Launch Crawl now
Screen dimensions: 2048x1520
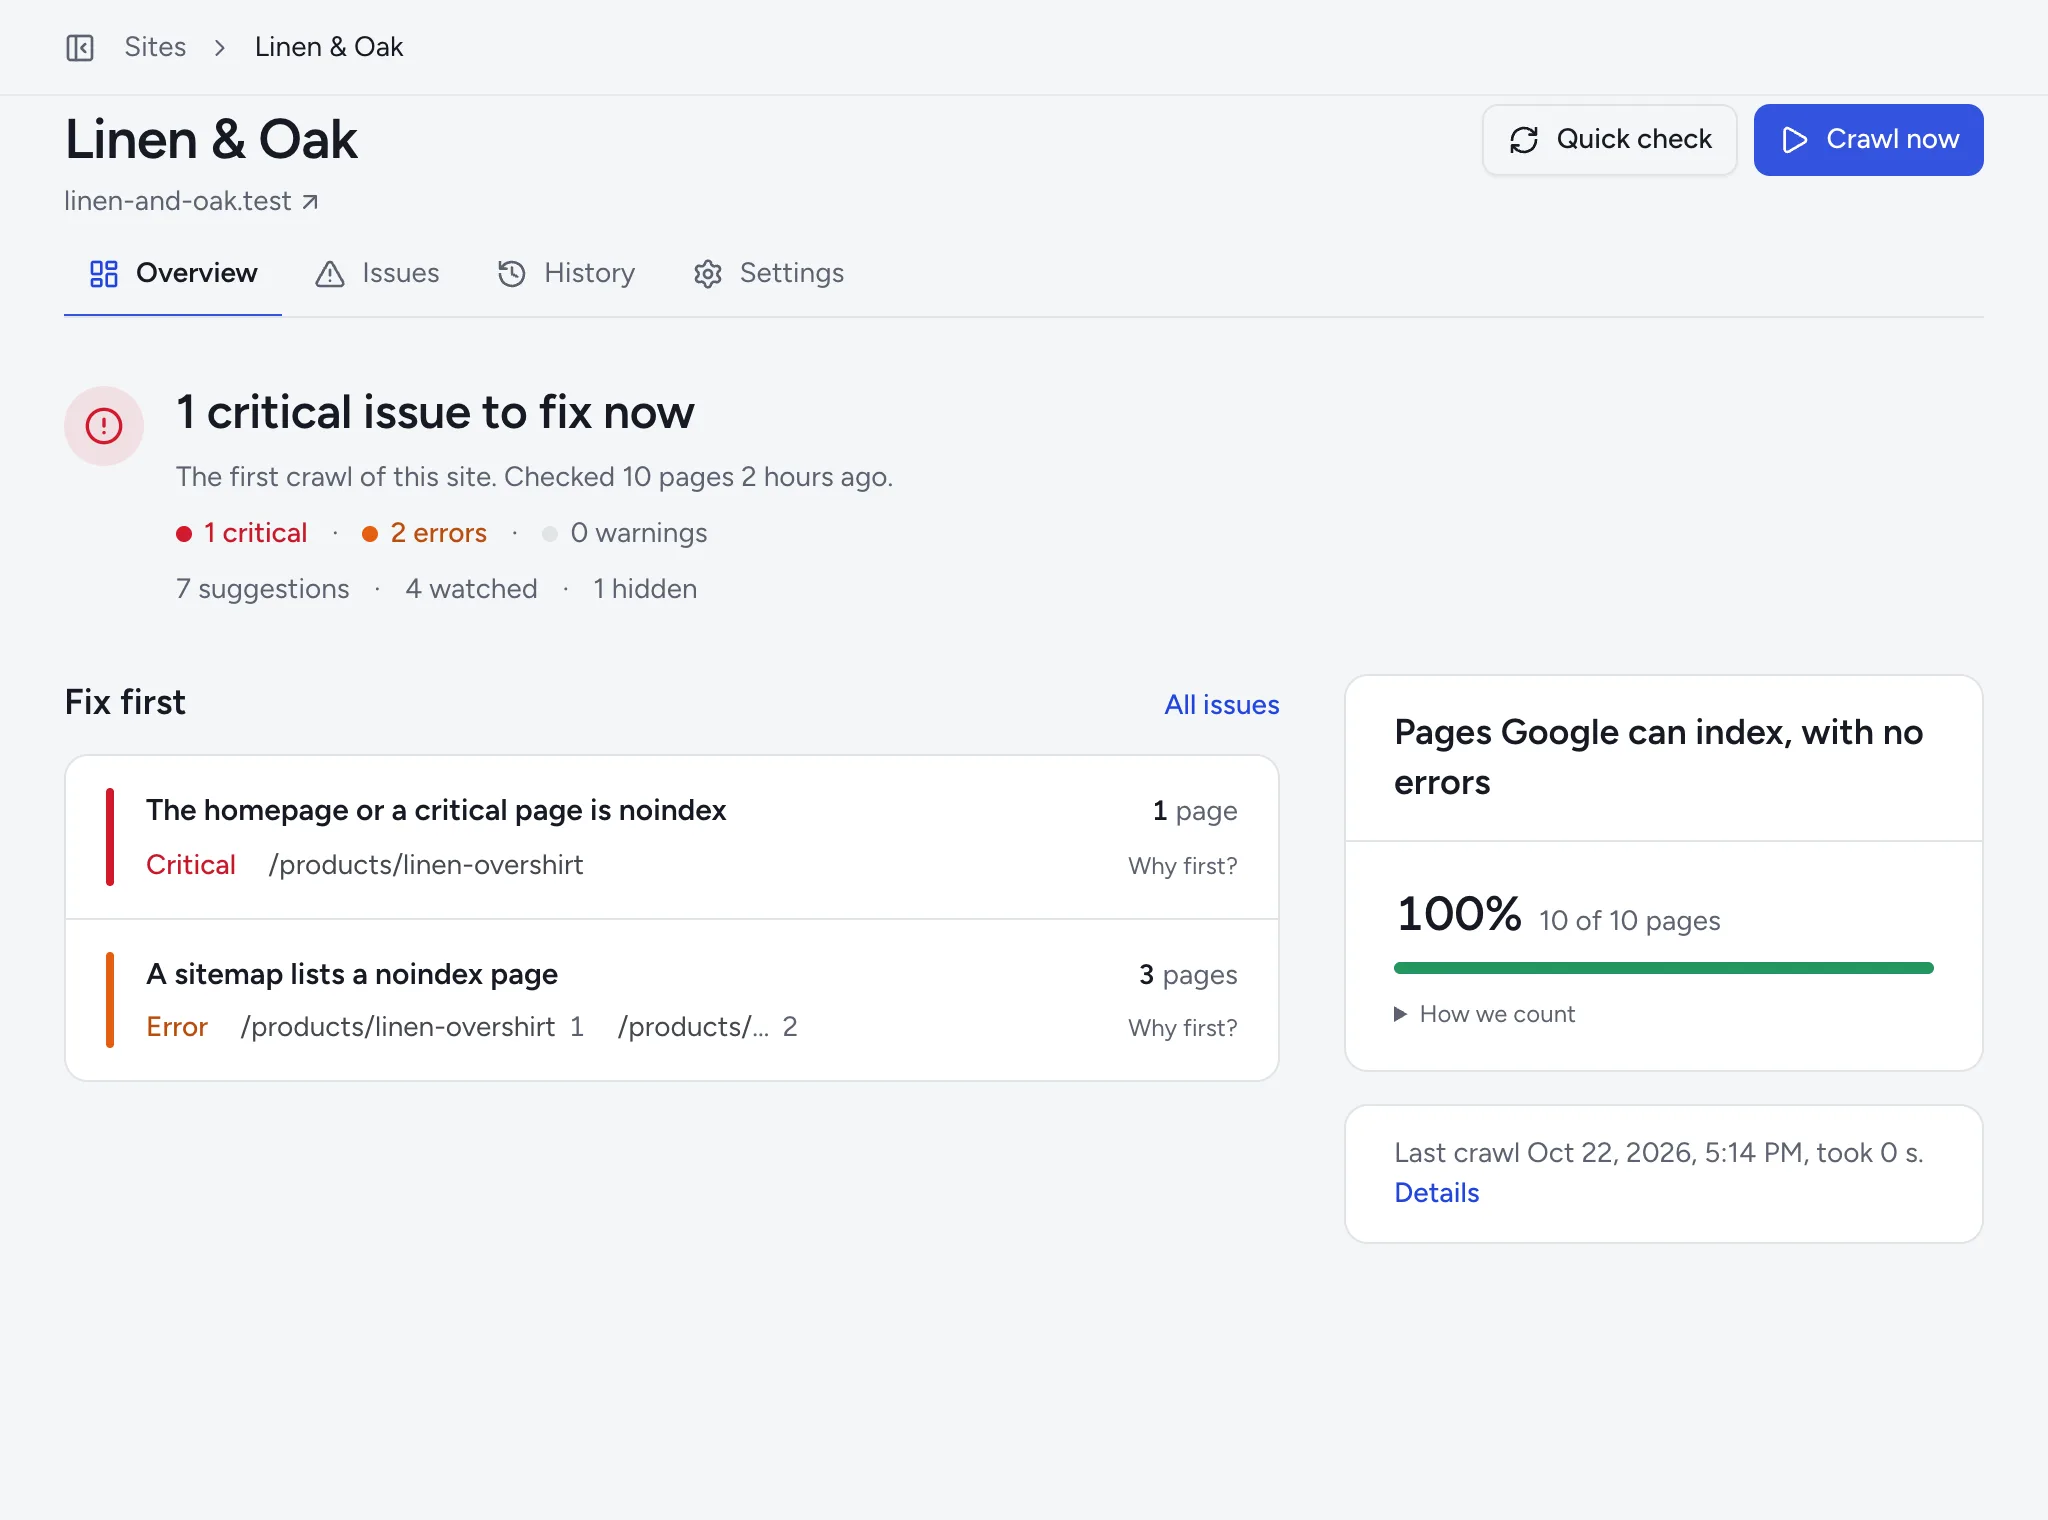pos(1869,140)
